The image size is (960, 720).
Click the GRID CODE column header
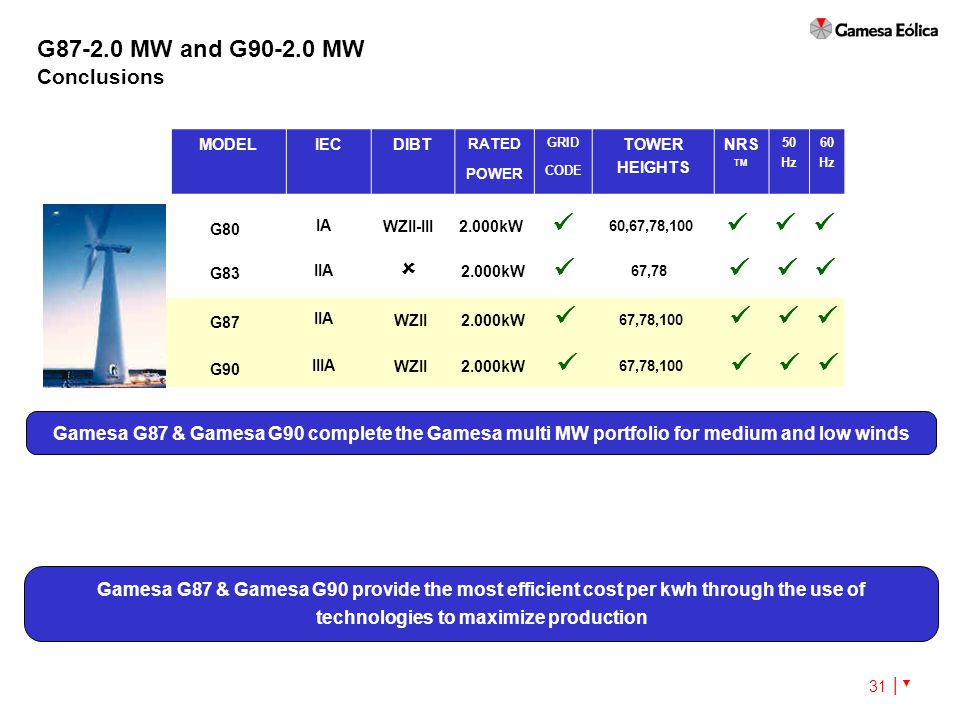click(563, 161)
